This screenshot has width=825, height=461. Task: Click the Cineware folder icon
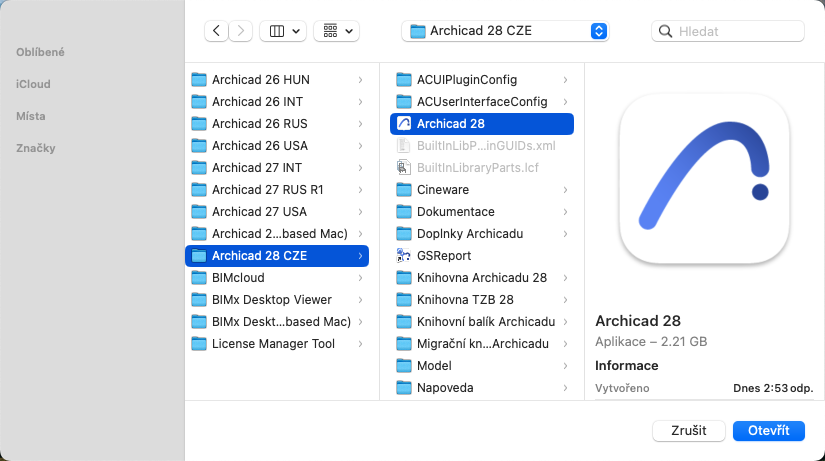pyautogui.click(x=404, y=190)
